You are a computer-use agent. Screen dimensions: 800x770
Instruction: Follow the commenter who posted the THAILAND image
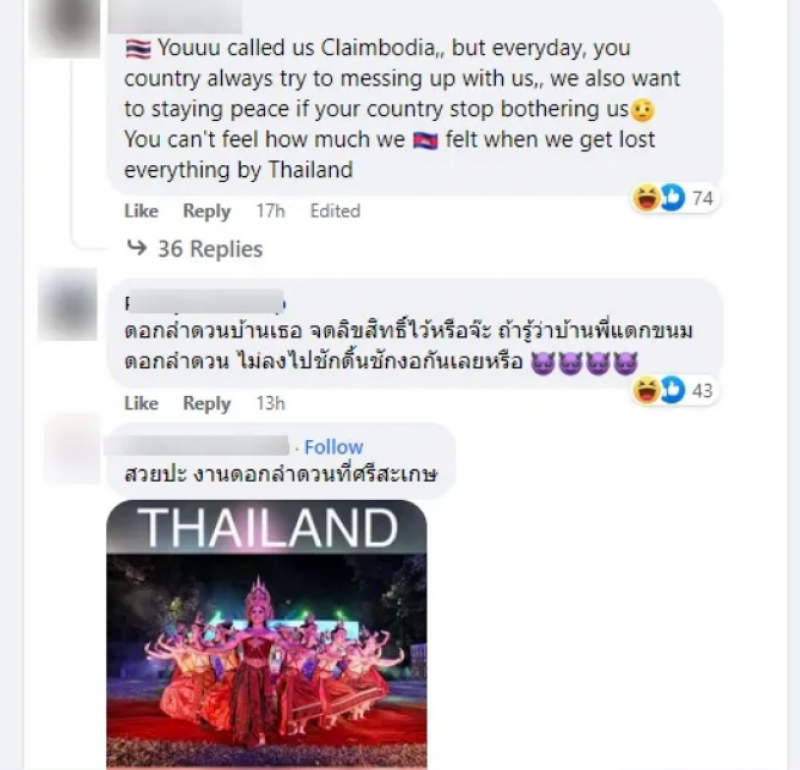tap(334, 447)
